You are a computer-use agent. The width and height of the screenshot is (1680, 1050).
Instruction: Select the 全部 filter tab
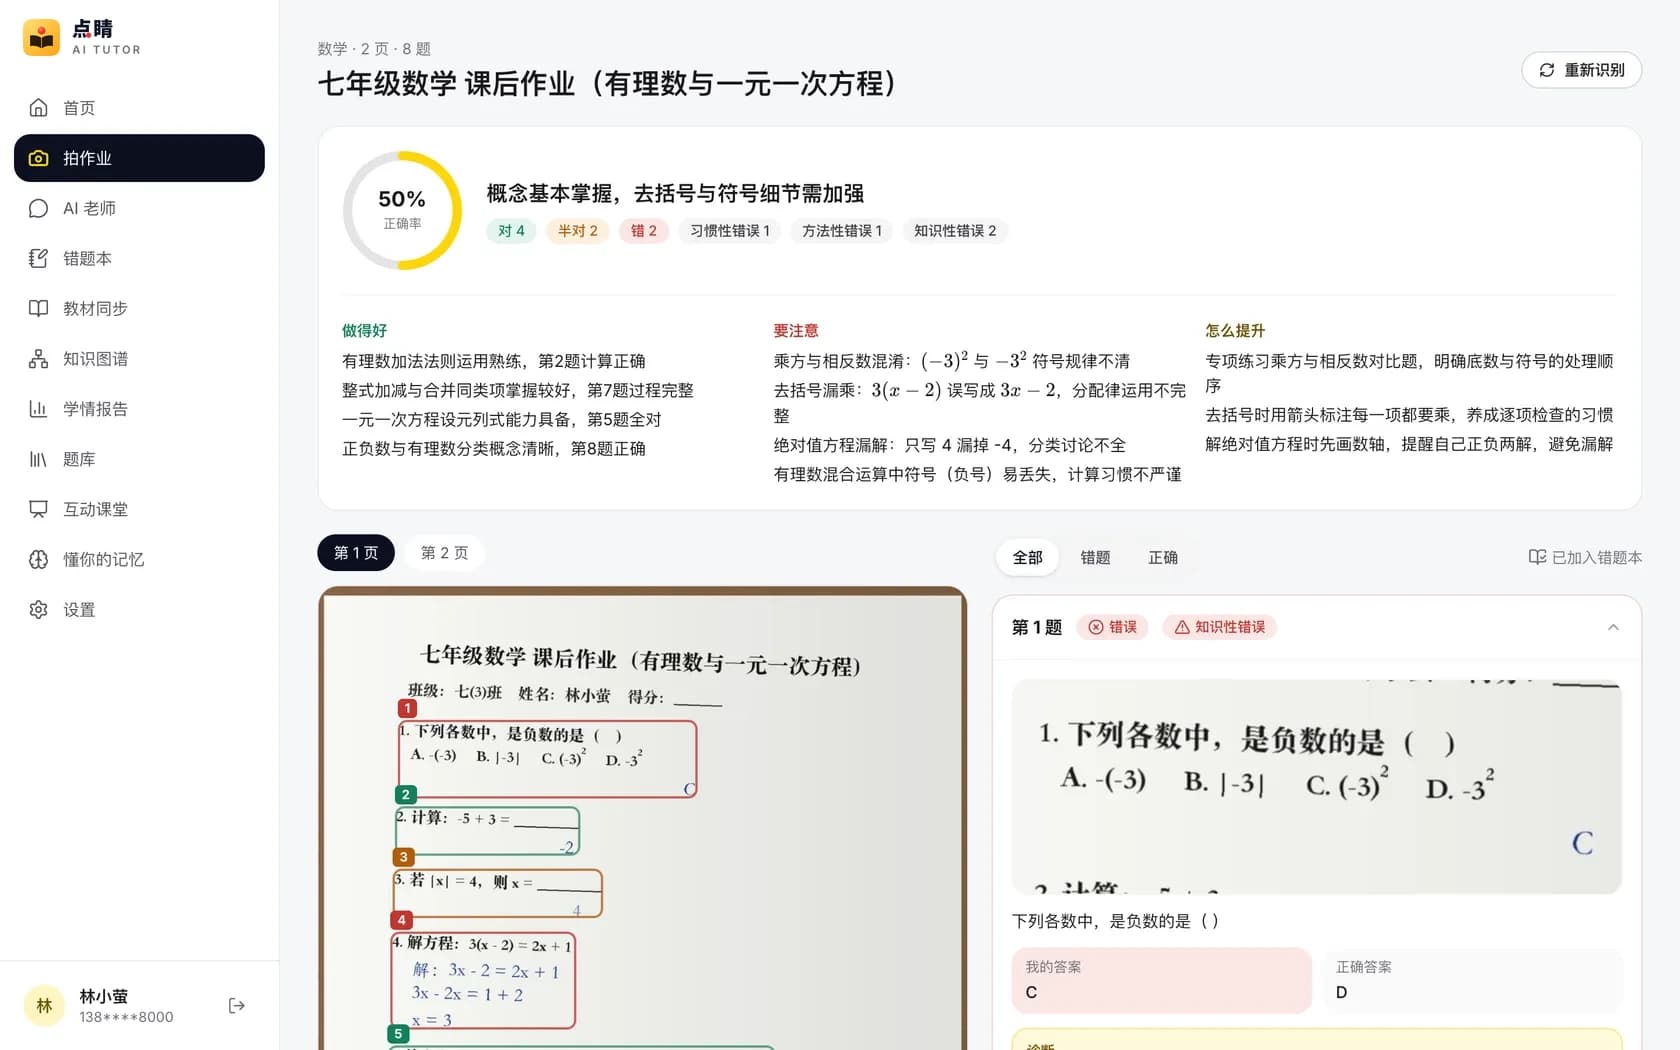pyautogui.click(x=1028, y=558)
